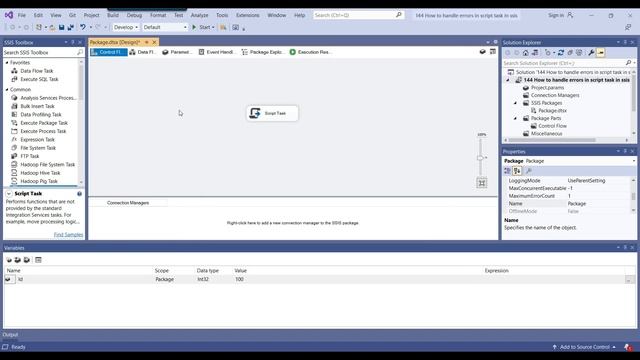640x360 pixels.
Task: Click value 100 of Id variable
Action: click(239, 280)
